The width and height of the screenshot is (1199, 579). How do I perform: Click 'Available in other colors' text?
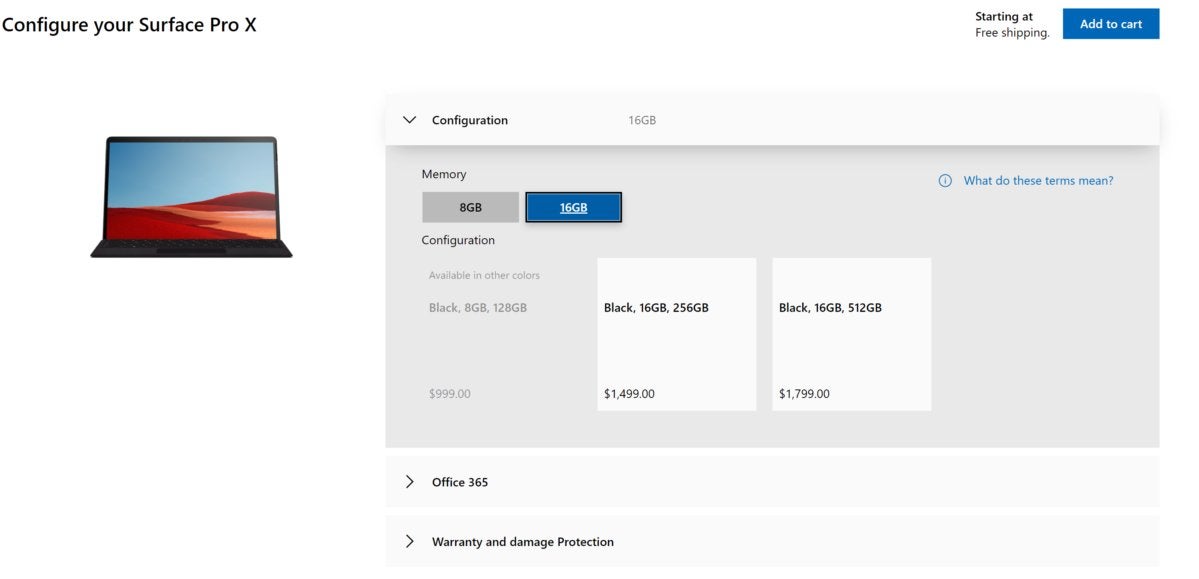point(484,275)
